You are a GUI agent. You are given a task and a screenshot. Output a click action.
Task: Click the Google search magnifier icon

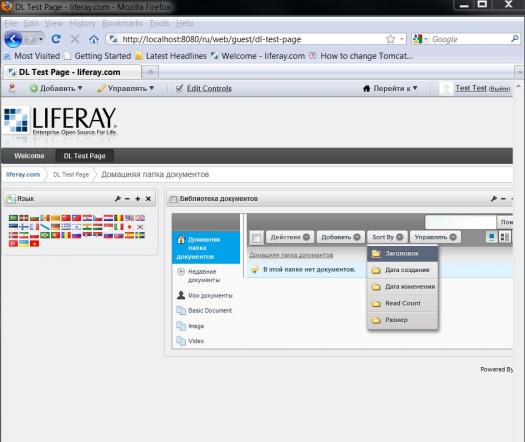(515, 39)
